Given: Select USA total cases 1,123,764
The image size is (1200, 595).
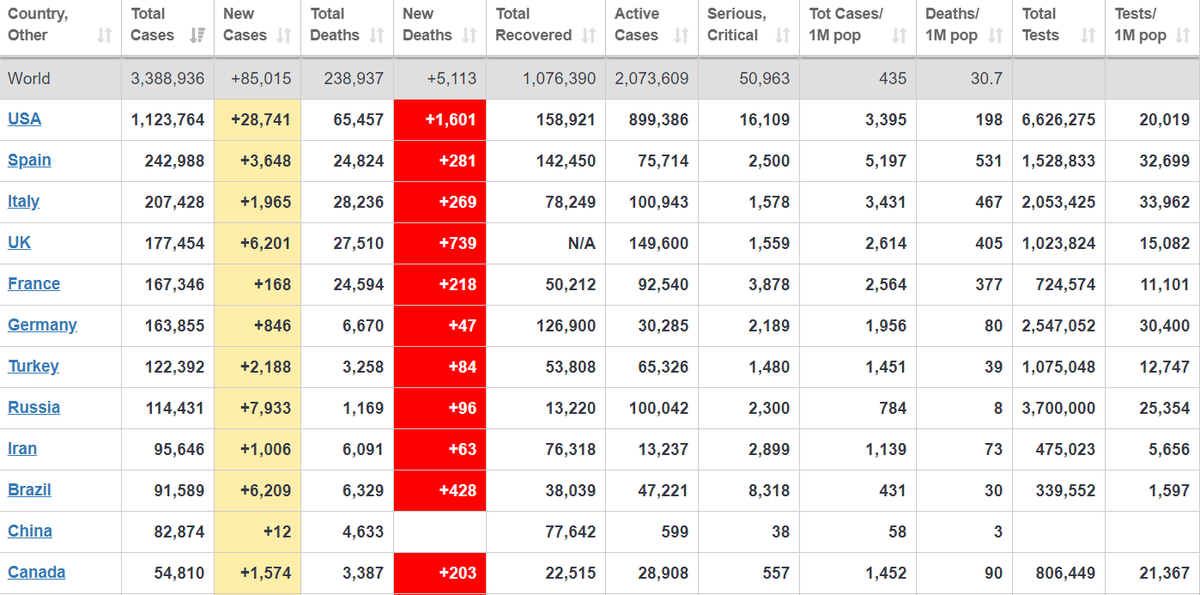Looking at the screenshot, I should (168, 119).
